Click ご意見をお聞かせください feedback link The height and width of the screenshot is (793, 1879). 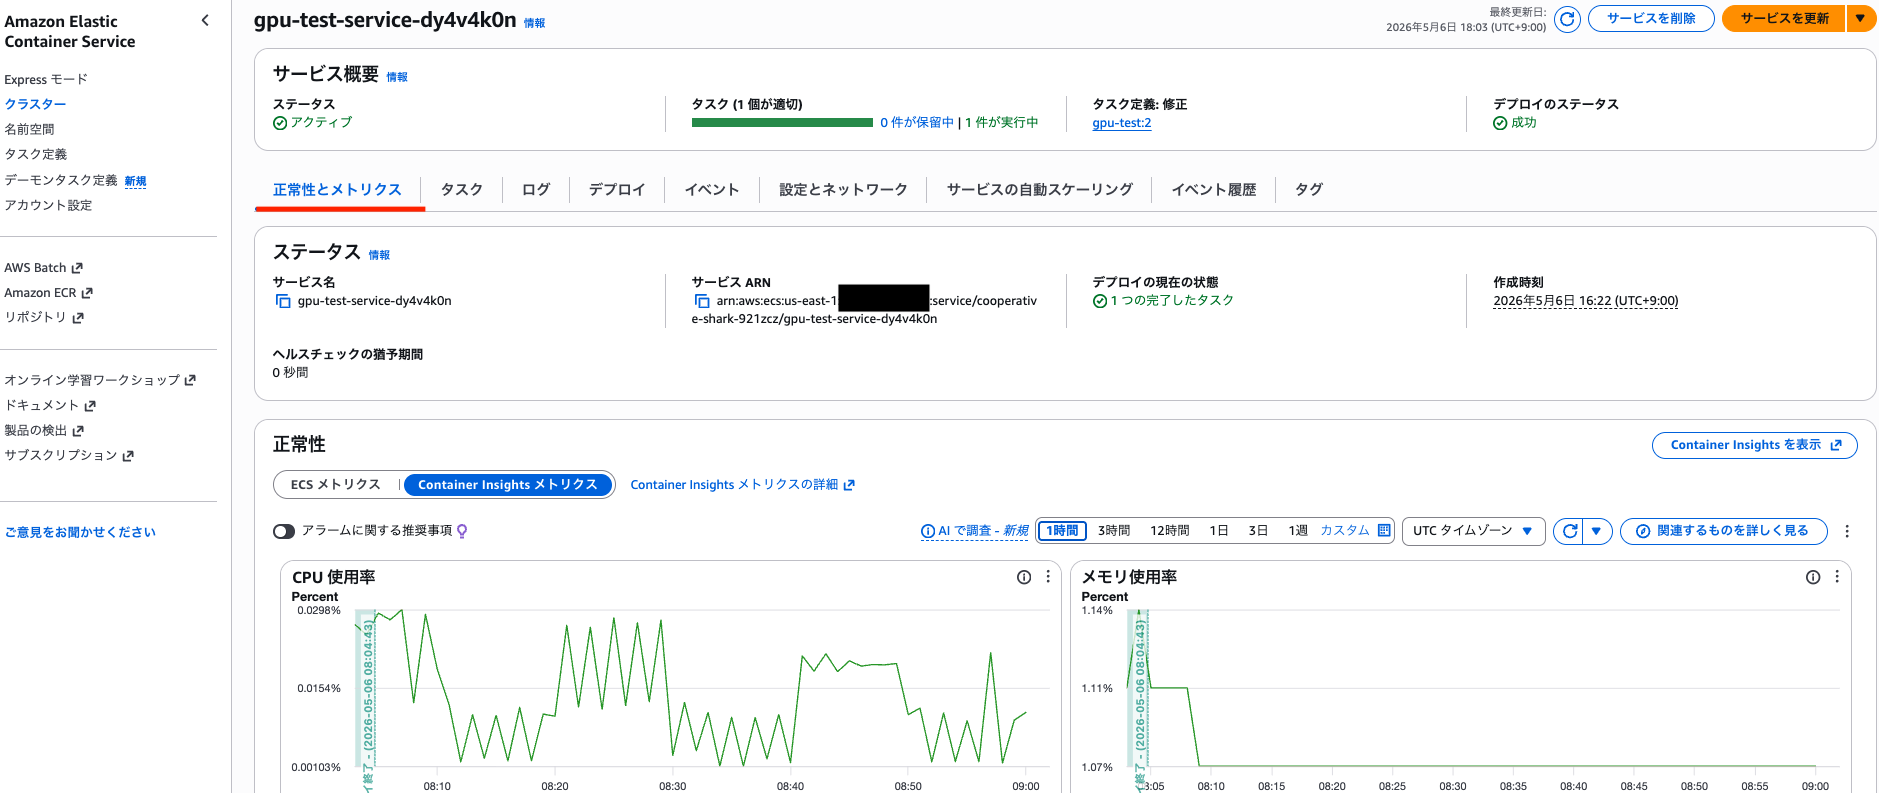point(80,532)
